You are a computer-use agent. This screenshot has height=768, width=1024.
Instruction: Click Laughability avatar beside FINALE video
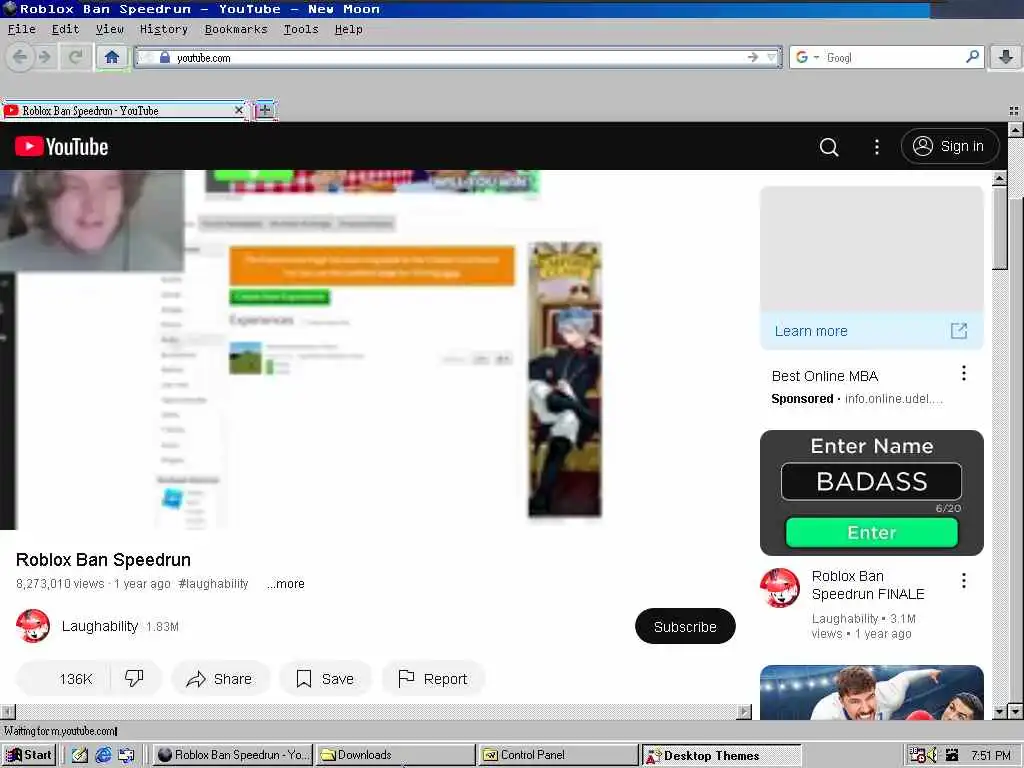click(x=780, y=587)
